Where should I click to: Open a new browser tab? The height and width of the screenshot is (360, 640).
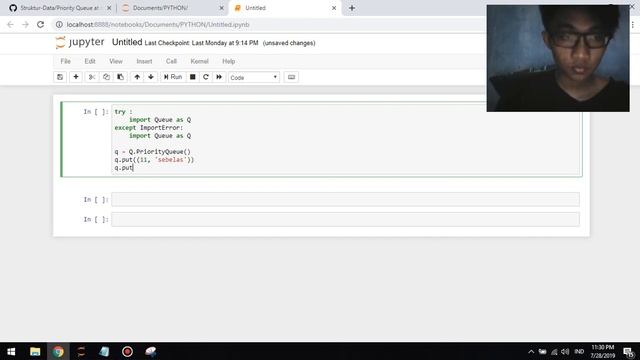pos(352,8)
